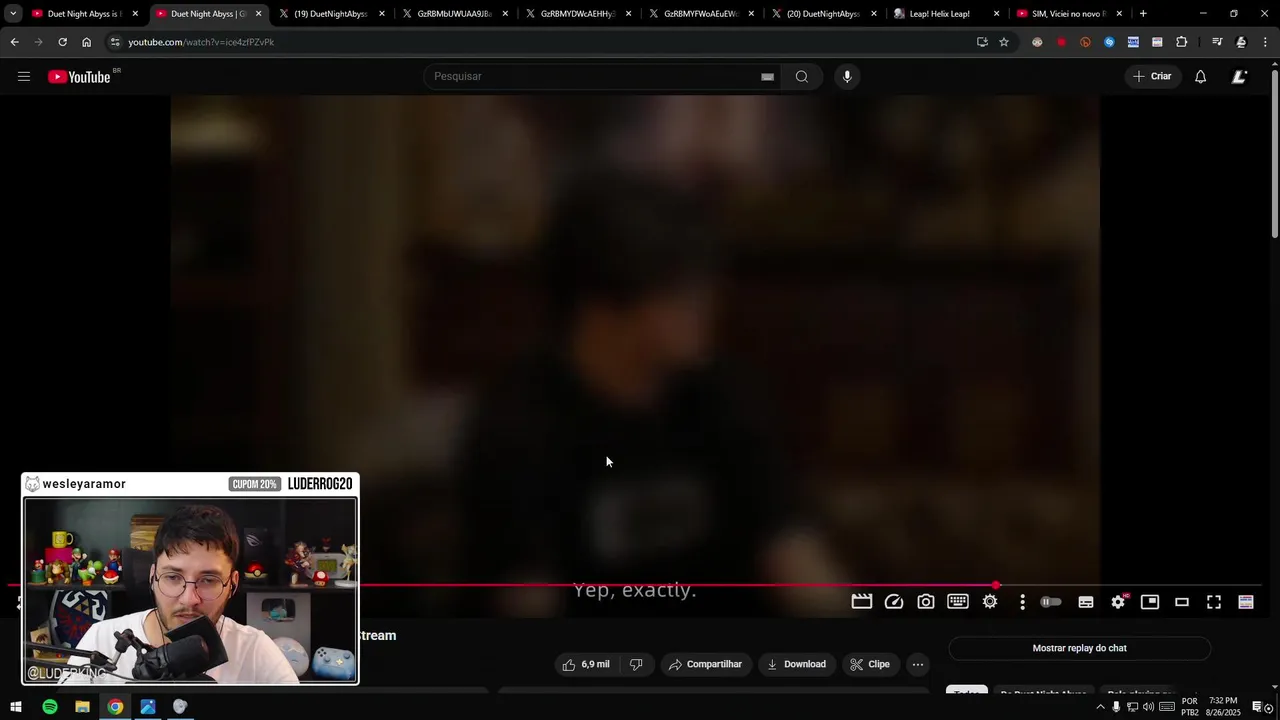Open the playback speed gauge control
This screenshot has height=720, width=1280.
click(x=894, y=602)
